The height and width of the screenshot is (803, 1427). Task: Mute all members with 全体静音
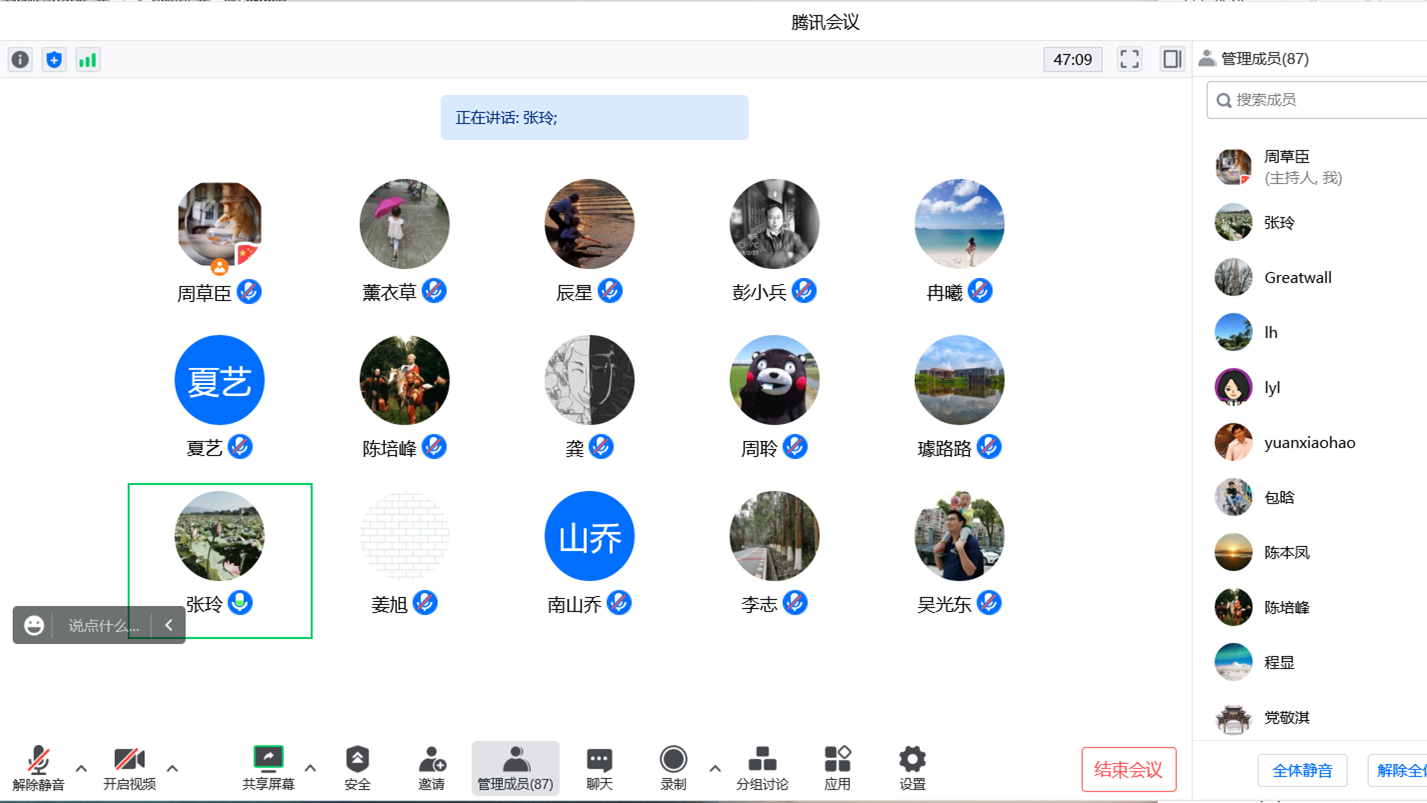click(x=1302, y=770)
